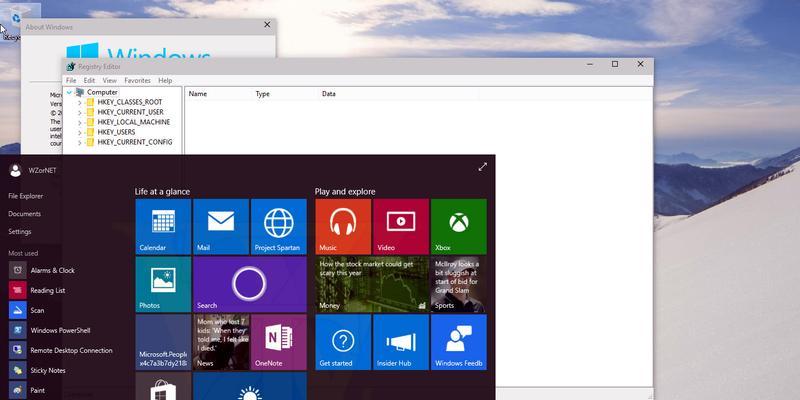Click the Scan app icon
This screenshot has height=400, width=800.
18,310
